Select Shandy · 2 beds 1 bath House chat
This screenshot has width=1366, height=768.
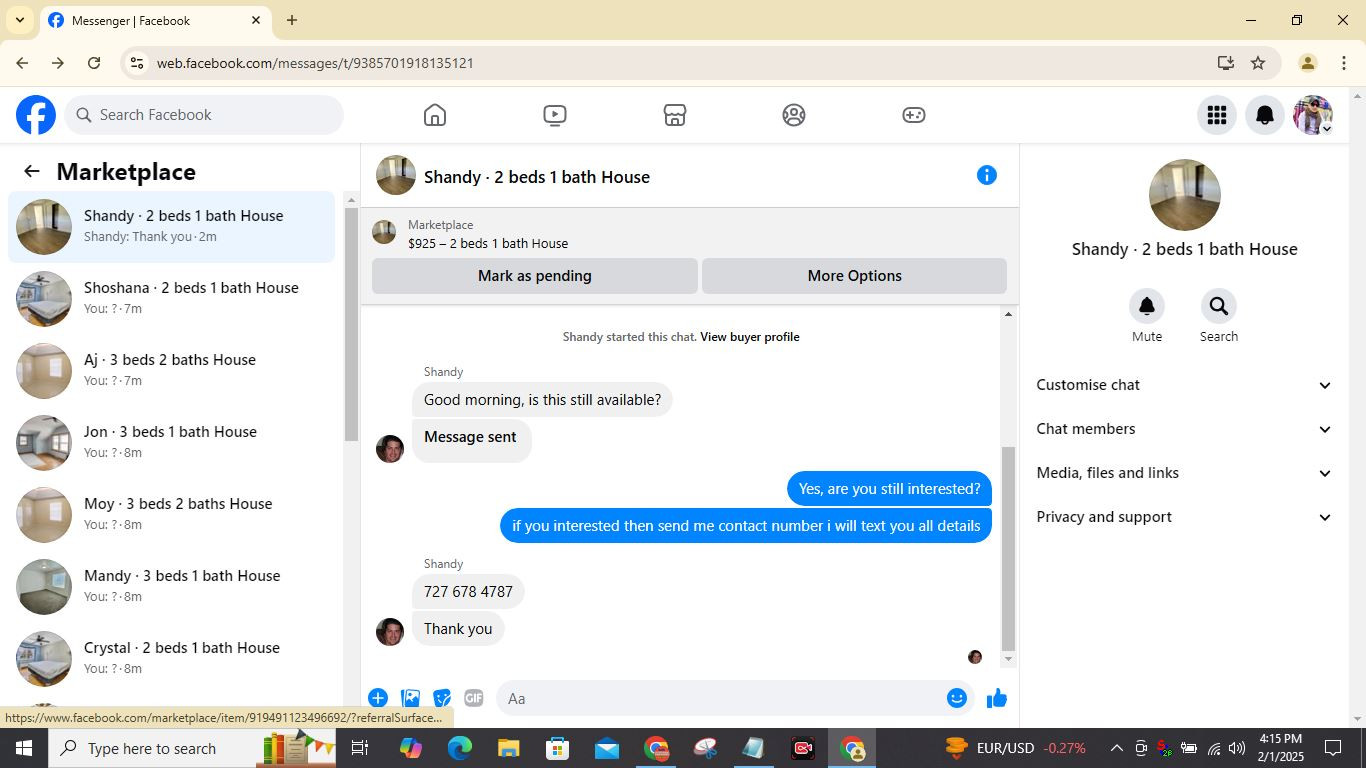coord(172,227)
